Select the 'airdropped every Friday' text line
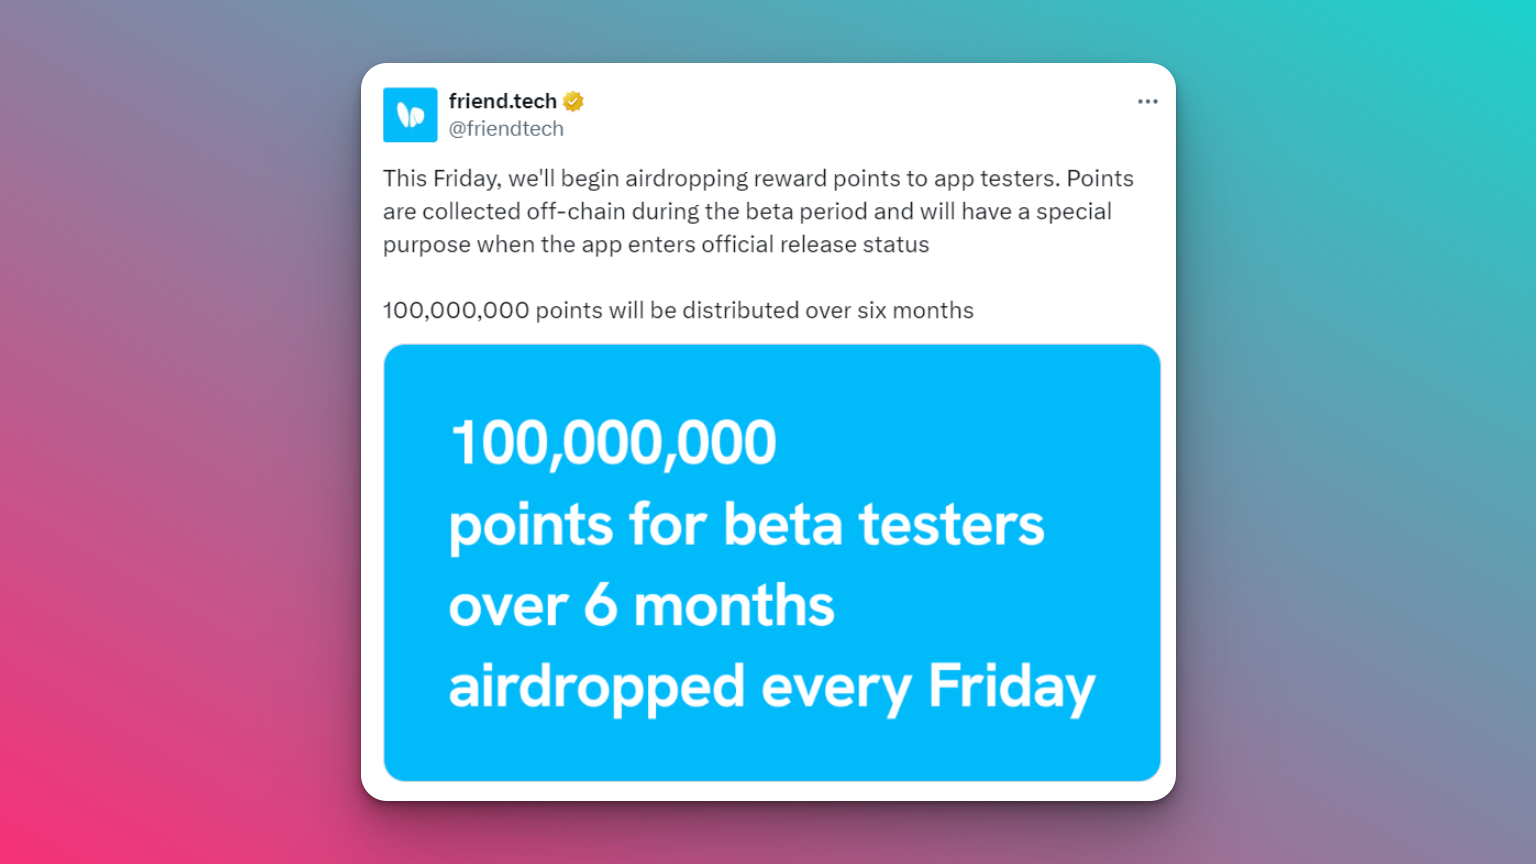 tap(772, 685)
